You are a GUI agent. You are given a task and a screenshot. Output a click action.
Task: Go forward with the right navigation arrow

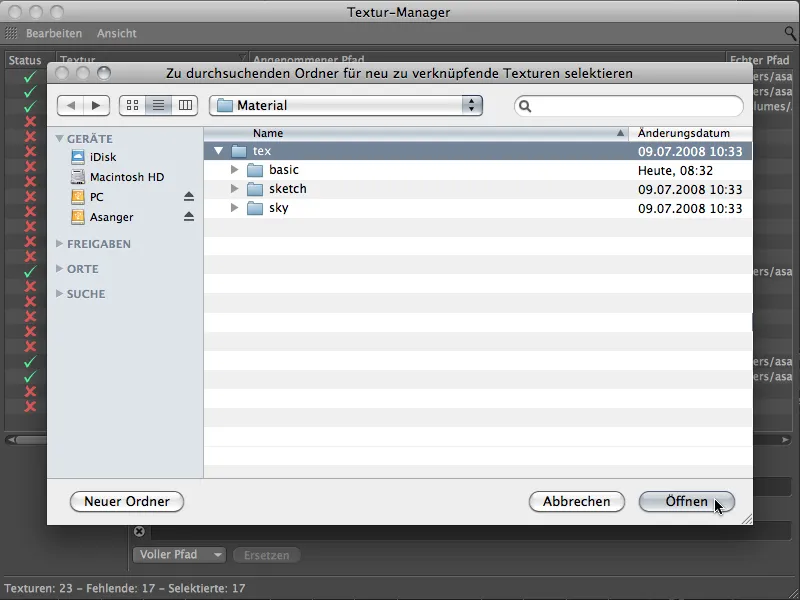96,106
